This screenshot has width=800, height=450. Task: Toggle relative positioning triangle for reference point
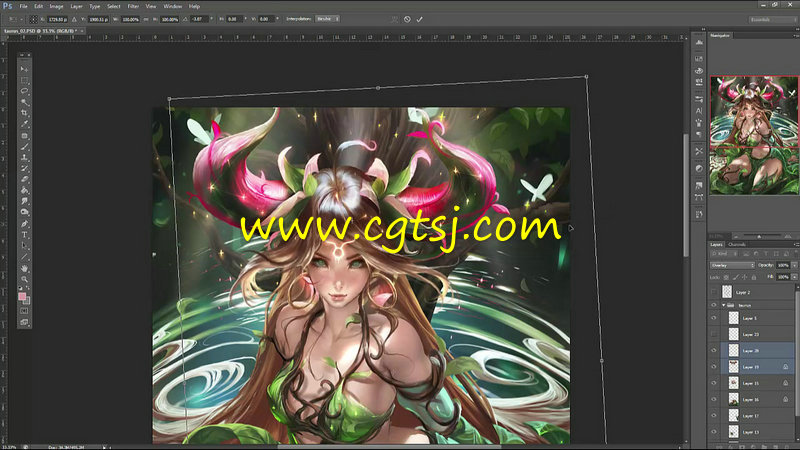pyautogui.click(x=74, y=19)
